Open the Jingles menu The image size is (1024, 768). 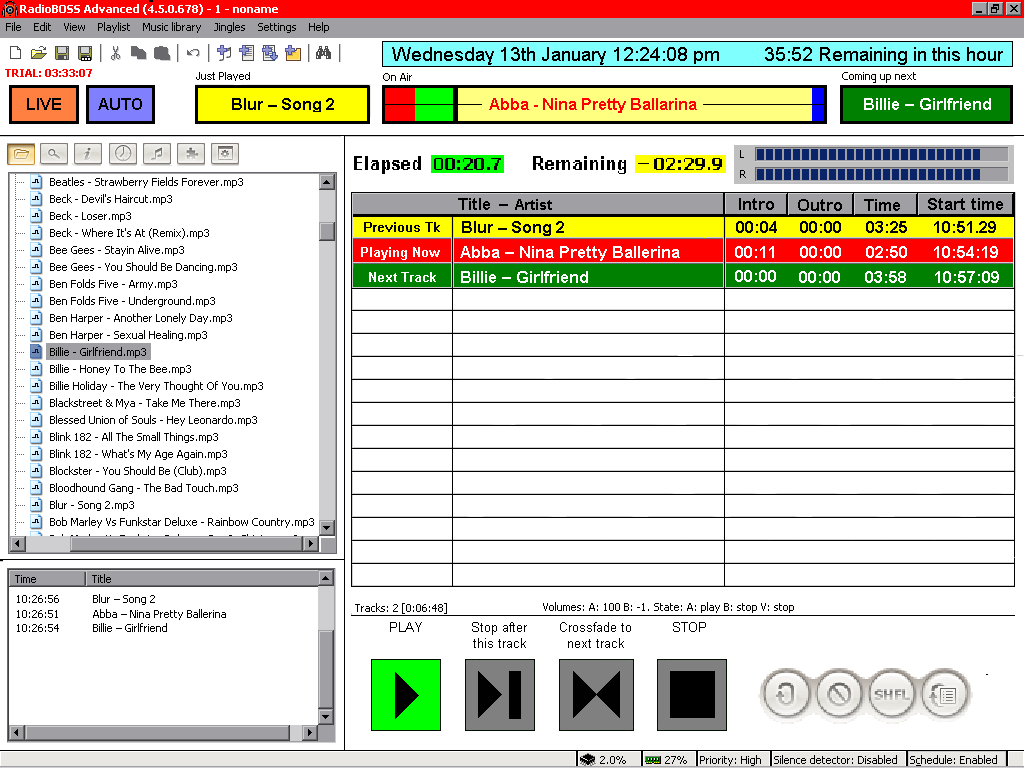point(229,27)
